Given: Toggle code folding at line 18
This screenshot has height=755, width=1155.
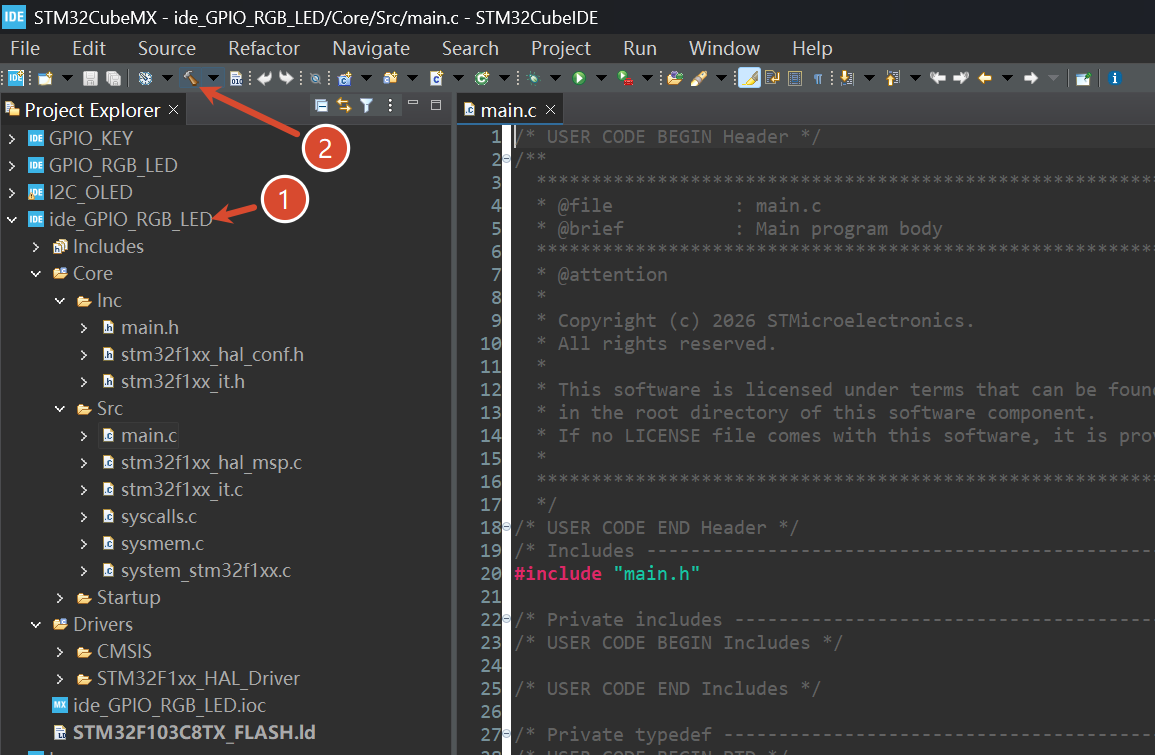Looking at the screenshot, I should (506, 527).
